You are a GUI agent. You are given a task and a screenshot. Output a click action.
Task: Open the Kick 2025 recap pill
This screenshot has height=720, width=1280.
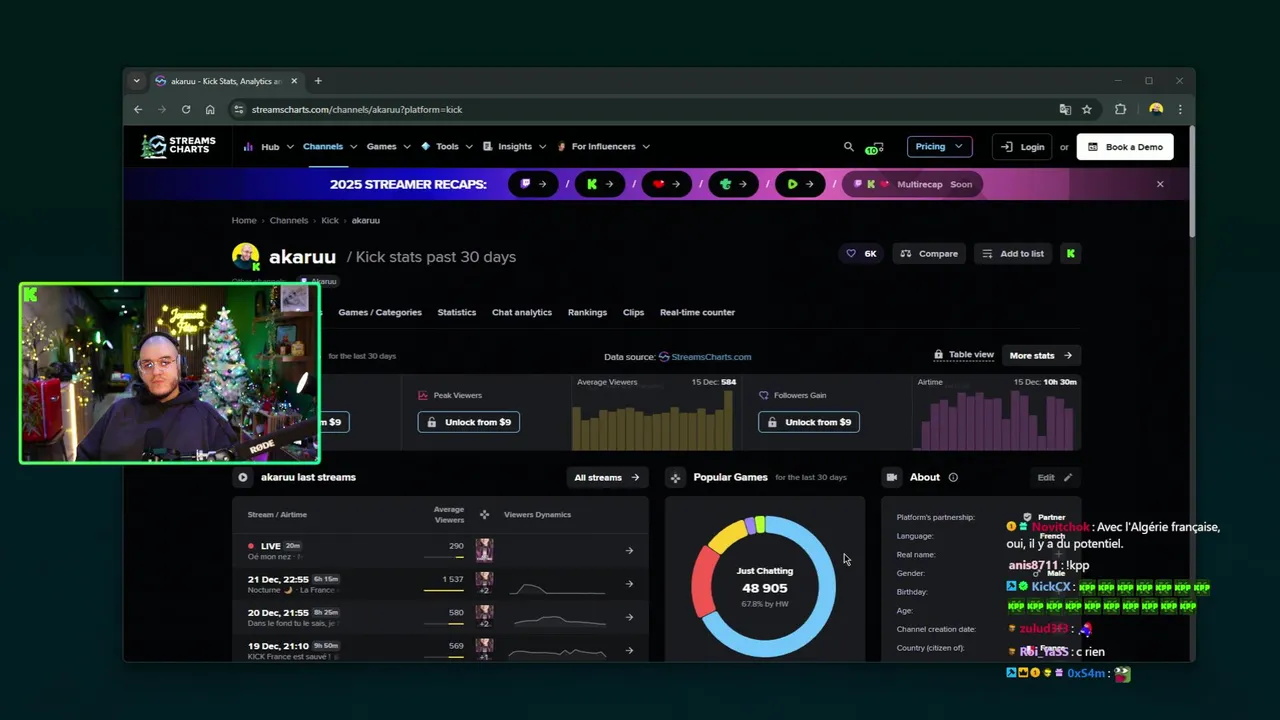tap(600, 184)
